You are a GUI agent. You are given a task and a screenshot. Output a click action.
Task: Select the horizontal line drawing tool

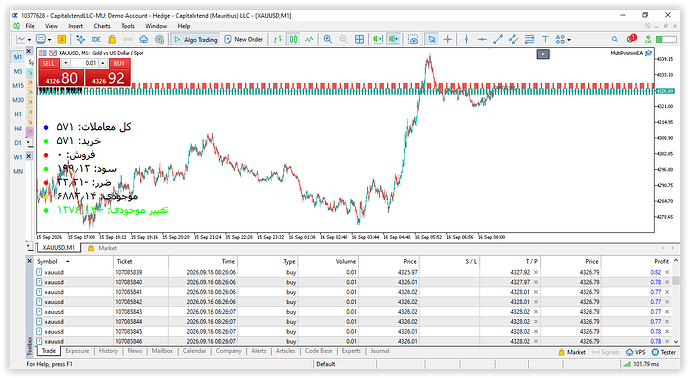point(482,39)
